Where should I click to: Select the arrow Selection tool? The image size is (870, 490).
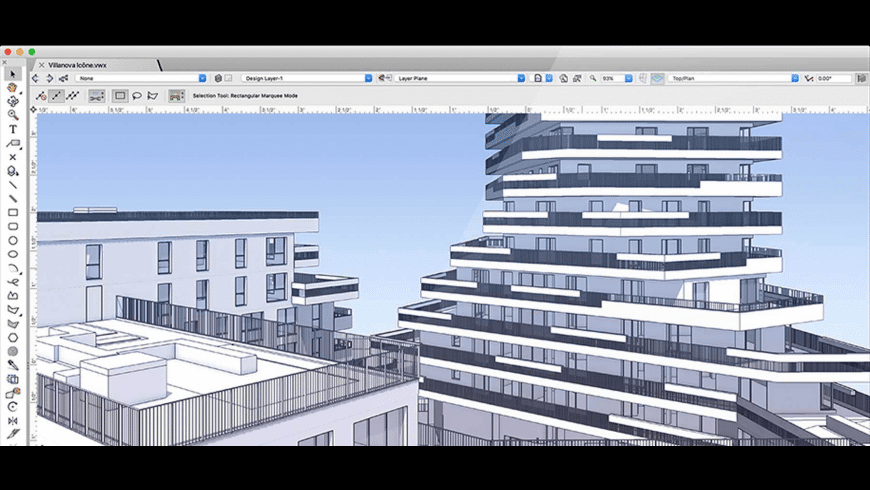point(13,74)
